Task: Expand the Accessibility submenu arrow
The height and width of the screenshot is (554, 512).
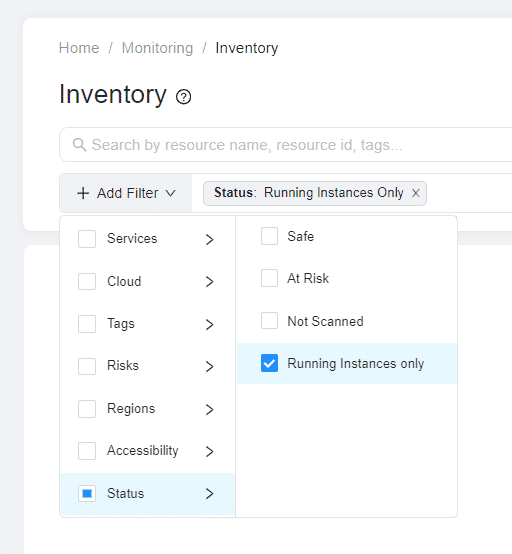Action: 210,451
